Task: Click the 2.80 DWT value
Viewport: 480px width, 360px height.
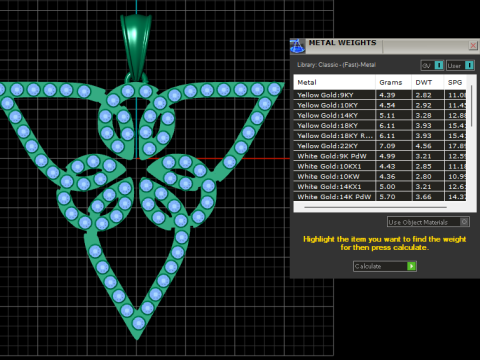Action: click(423, 176)
